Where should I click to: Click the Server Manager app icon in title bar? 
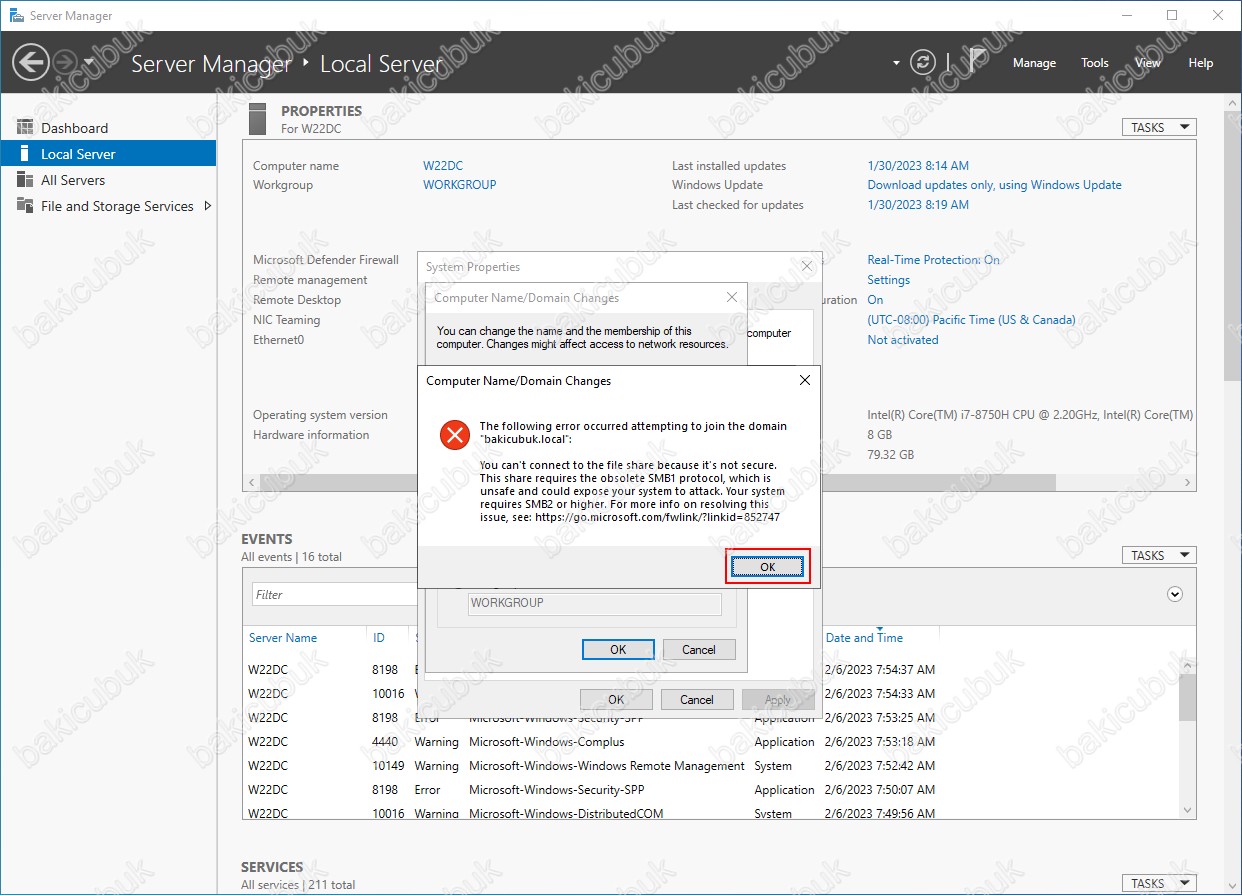[x=16, y=16]
